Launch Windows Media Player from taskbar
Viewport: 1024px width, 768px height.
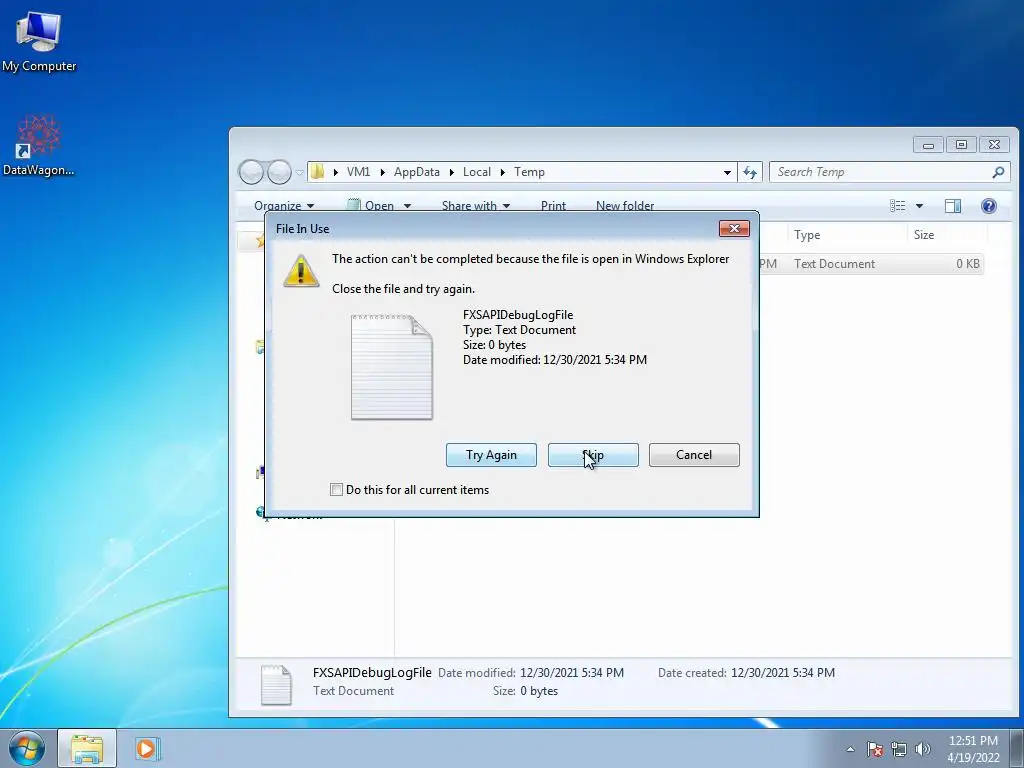(x=146, y=748)
